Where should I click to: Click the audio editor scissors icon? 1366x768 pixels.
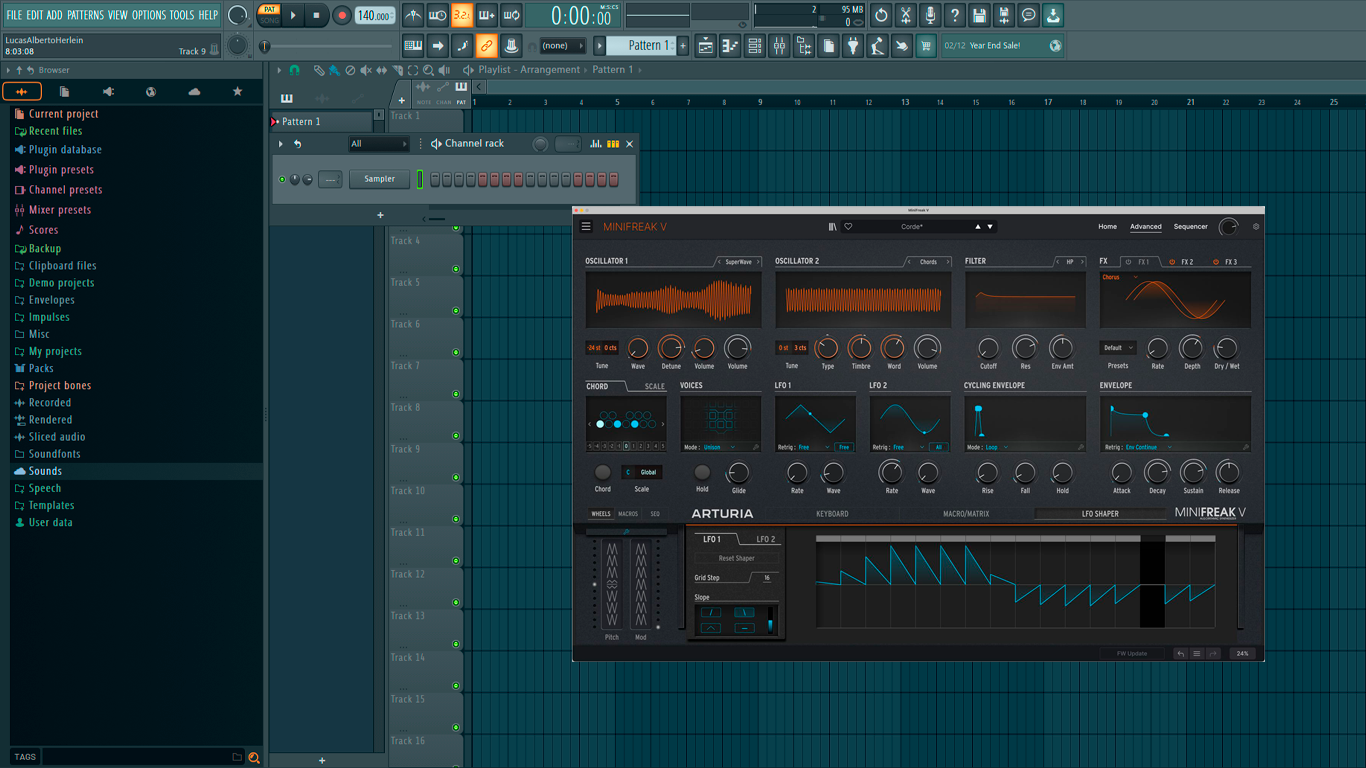coord(905,15)
